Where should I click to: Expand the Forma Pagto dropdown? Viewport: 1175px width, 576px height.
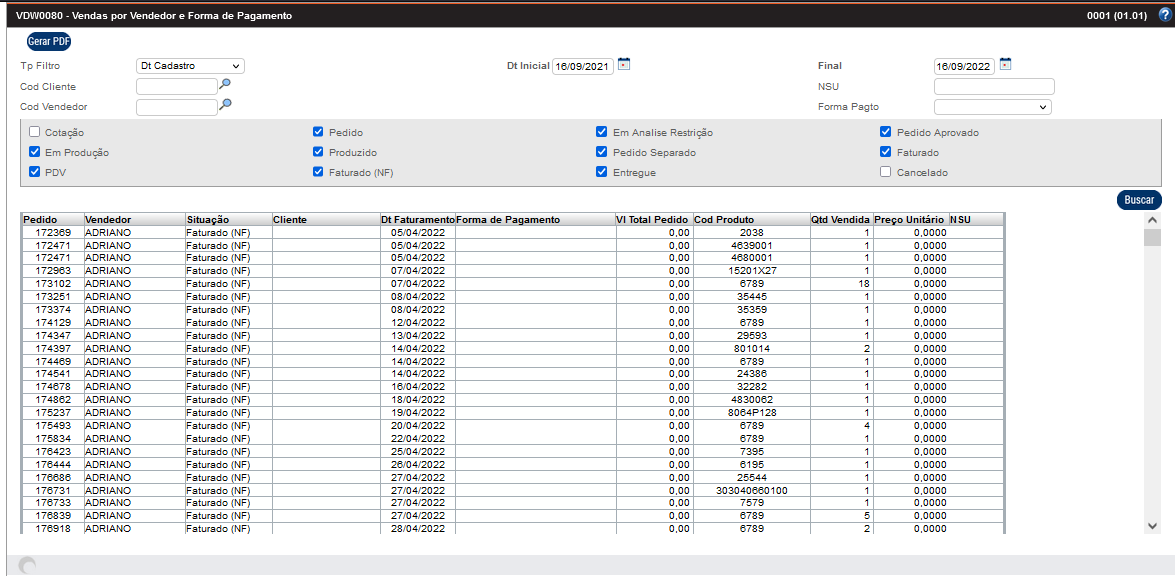click(992, 106)
